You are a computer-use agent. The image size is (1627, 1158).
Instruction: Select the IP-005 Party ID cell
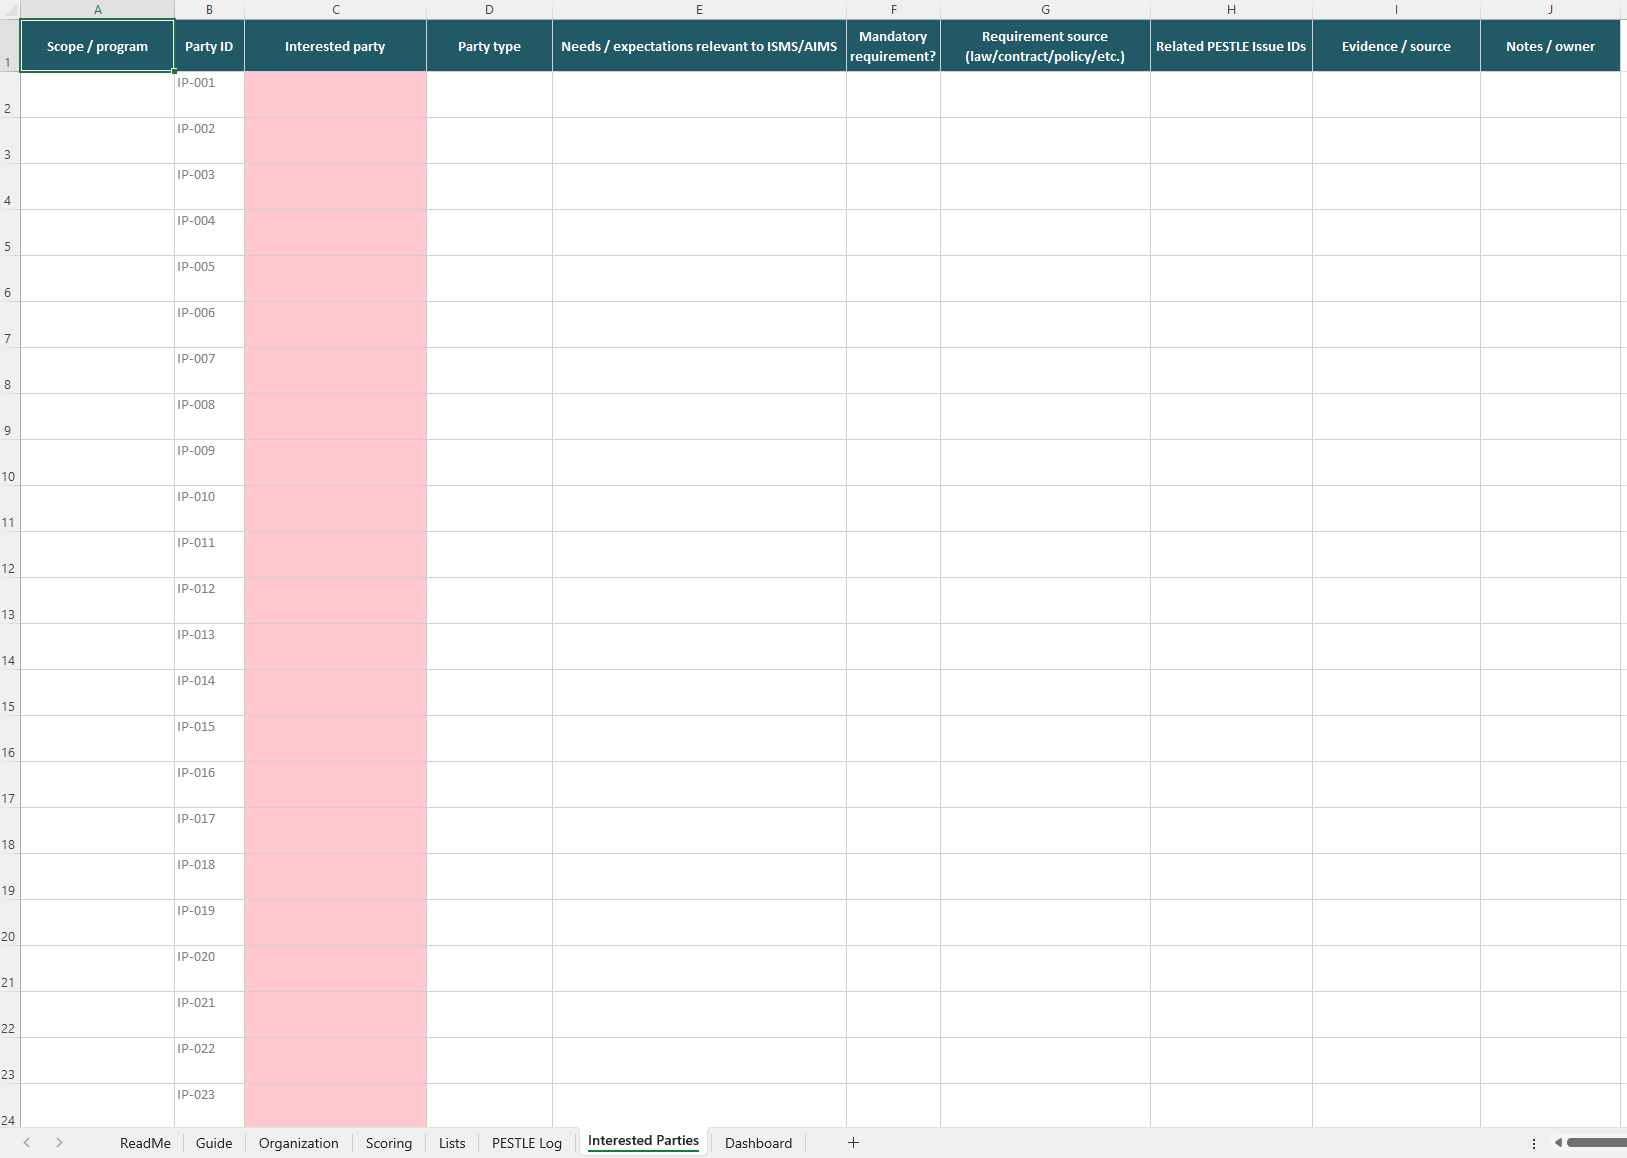coord(209,278)
